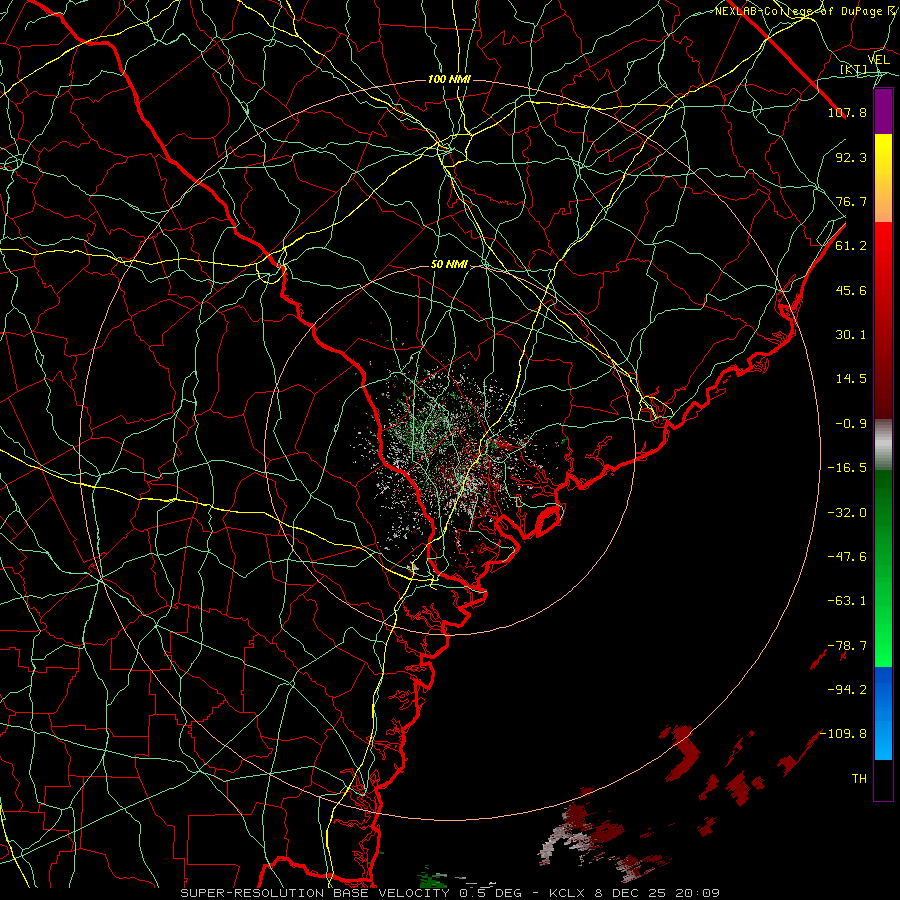Click the 0.5 DEG elevation text in caption
This screenshot has width=900, height=900.
tap(490, 893)
